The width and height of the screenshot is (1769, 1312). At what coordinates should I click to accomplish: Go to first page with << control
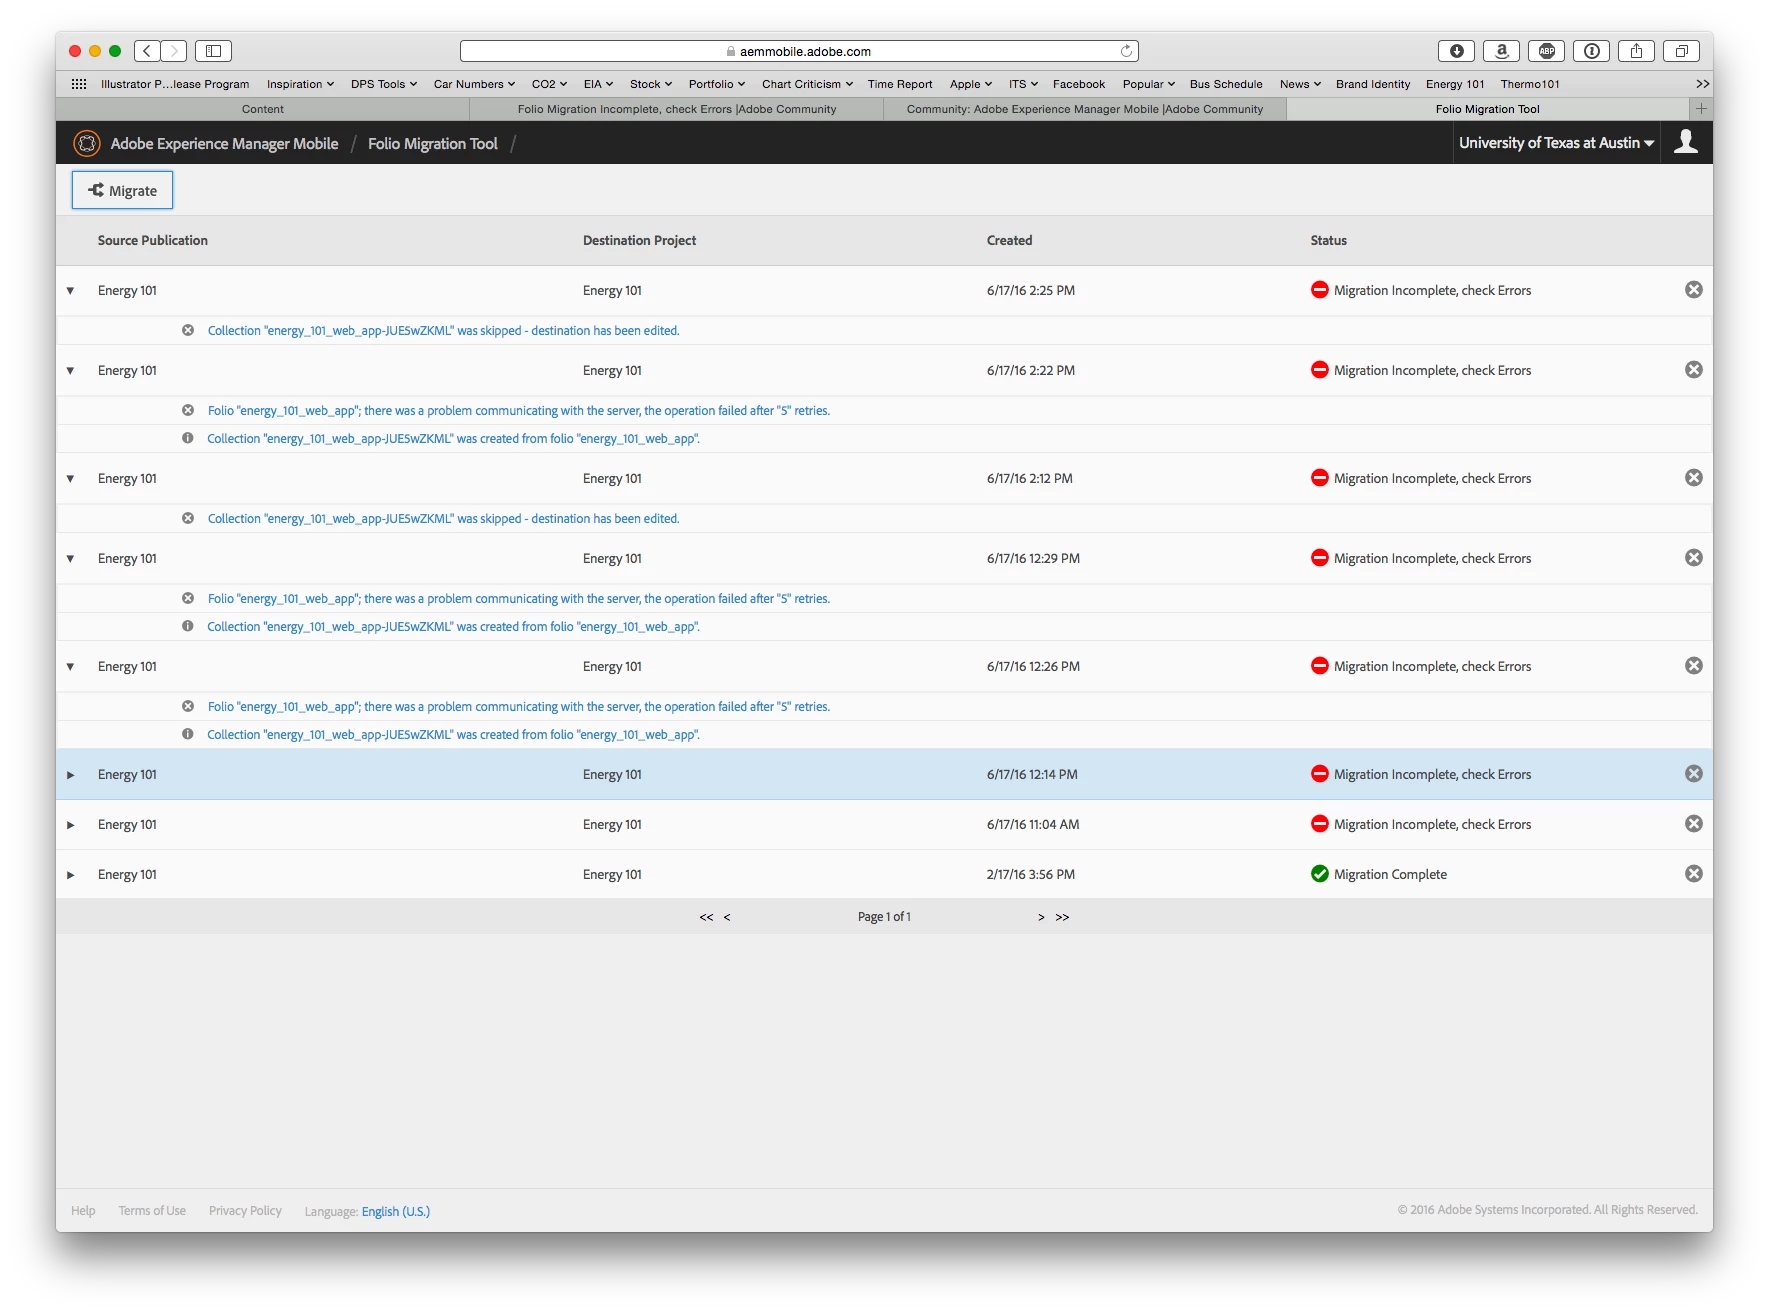click(x=706, y=917)
